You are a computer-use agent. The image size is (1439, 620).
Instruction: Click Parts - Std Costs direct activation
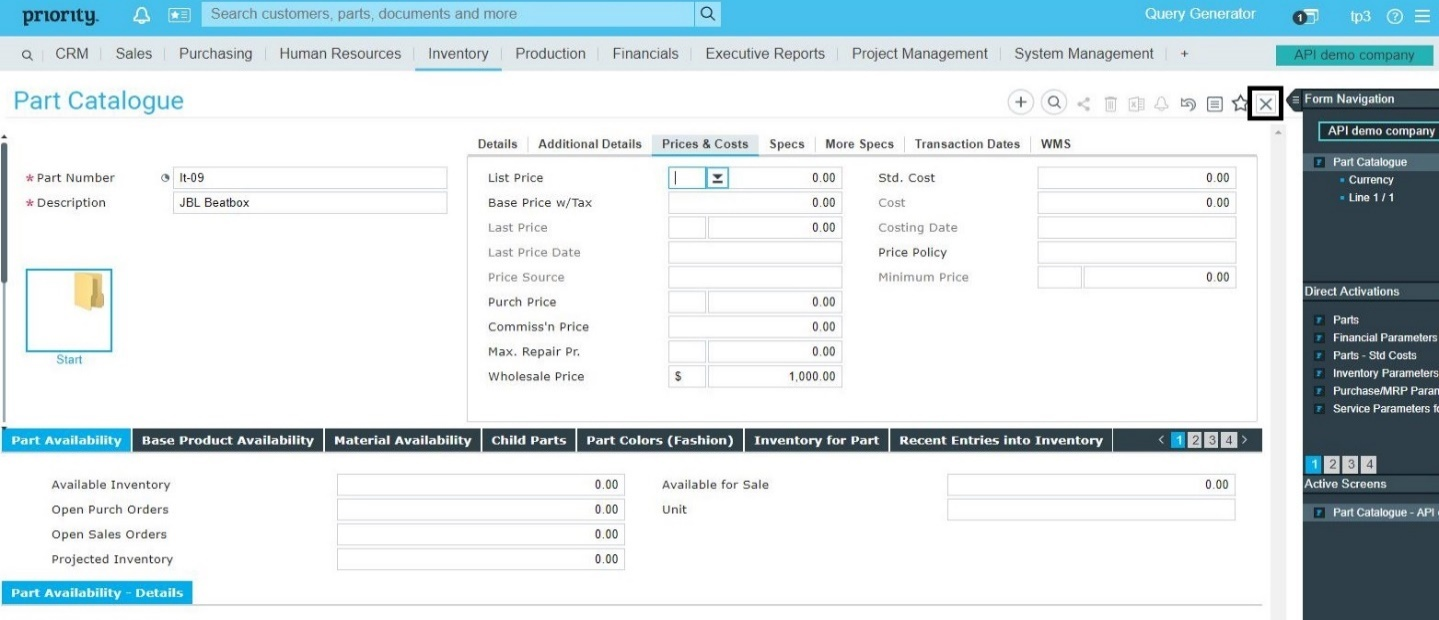tap(1374, 355)
